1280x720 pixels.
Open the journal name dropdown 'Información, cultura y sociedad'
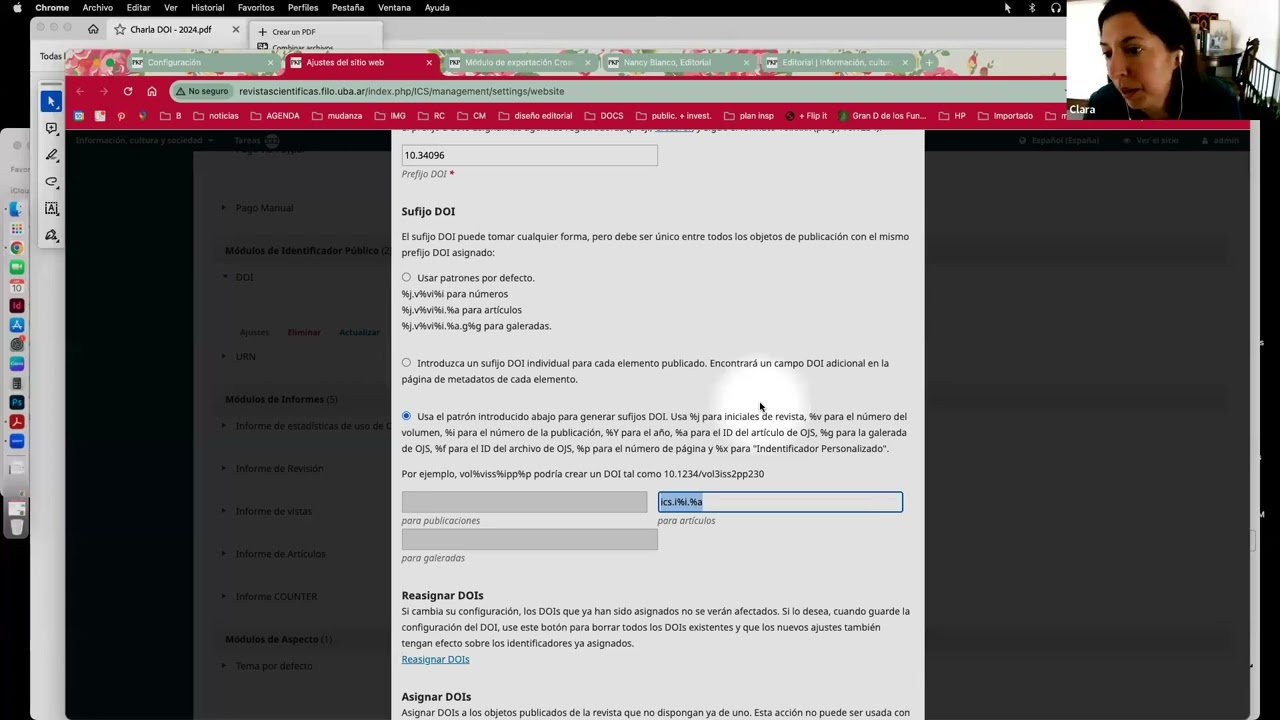[145, 141]
